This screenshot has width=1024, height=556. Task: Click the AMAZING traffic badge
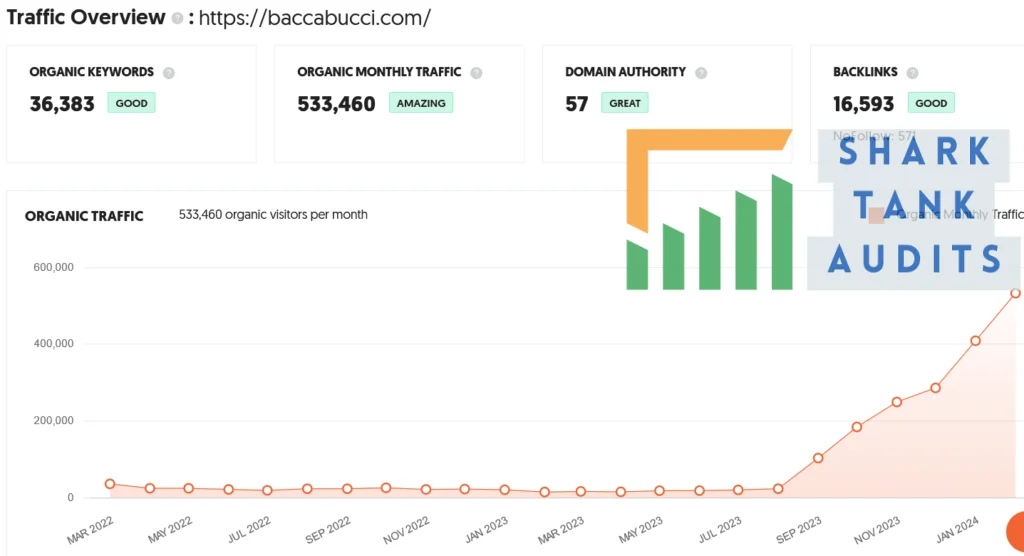421,103
